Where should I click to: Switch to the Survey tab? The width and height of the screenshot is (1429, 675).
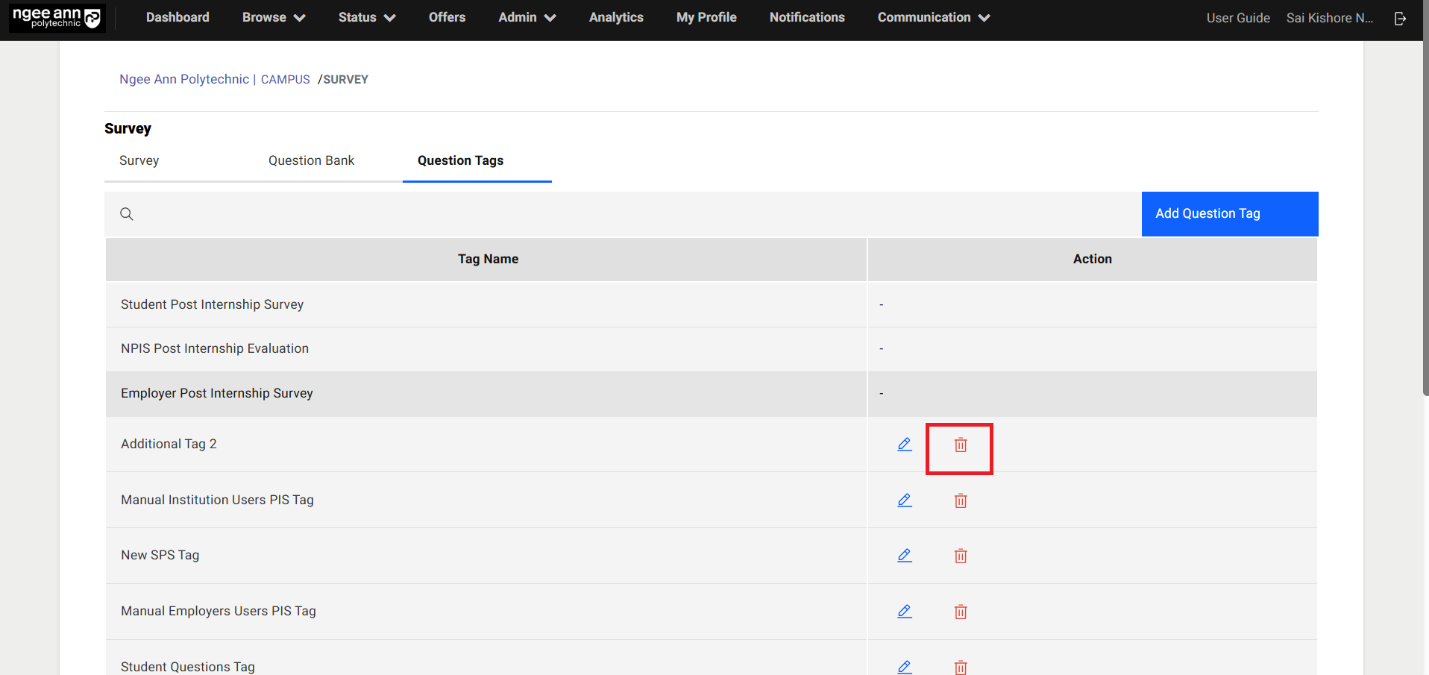coord(139,161)
